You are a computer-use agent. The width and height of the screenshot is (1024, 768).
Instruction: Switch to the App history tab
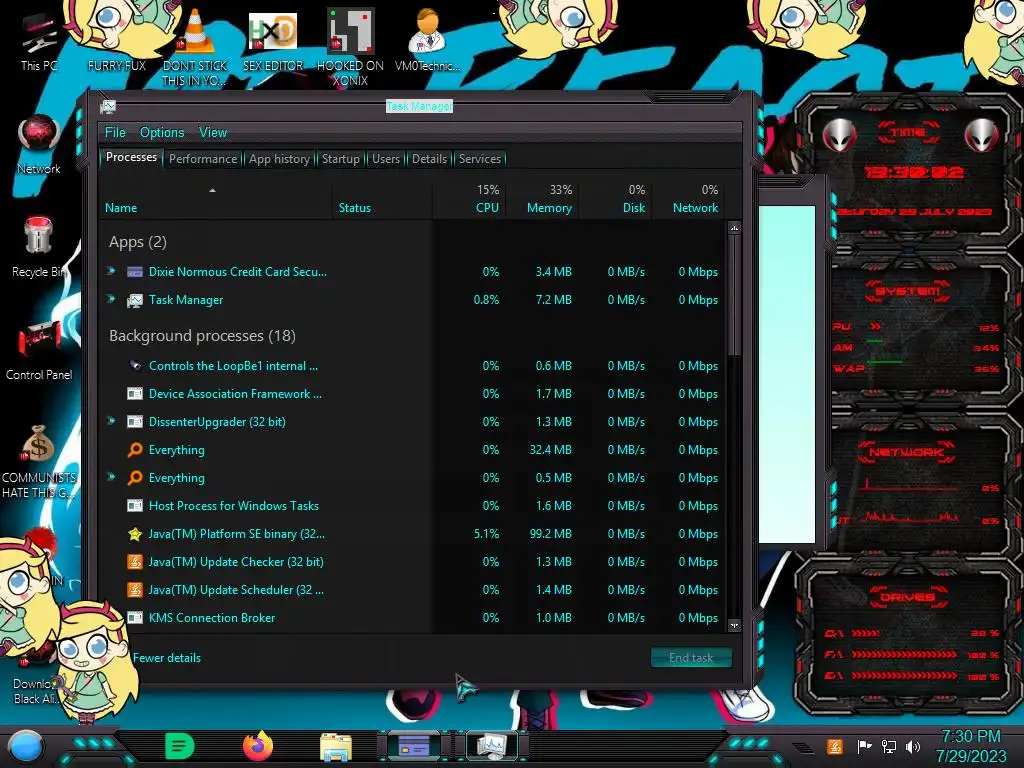coord(279,159)
